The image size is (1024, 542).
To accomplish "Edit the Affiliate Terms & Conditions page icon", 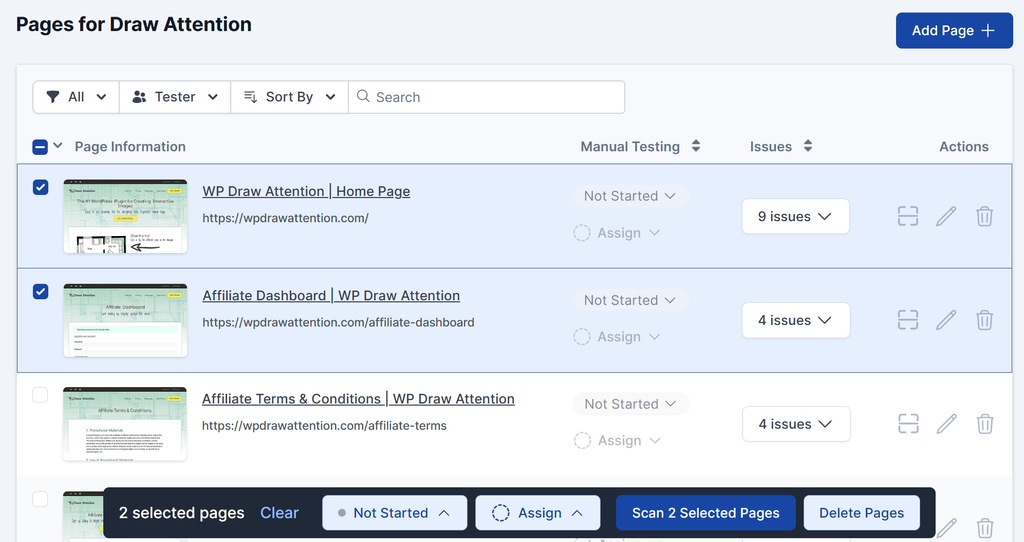I will (947, 424).
